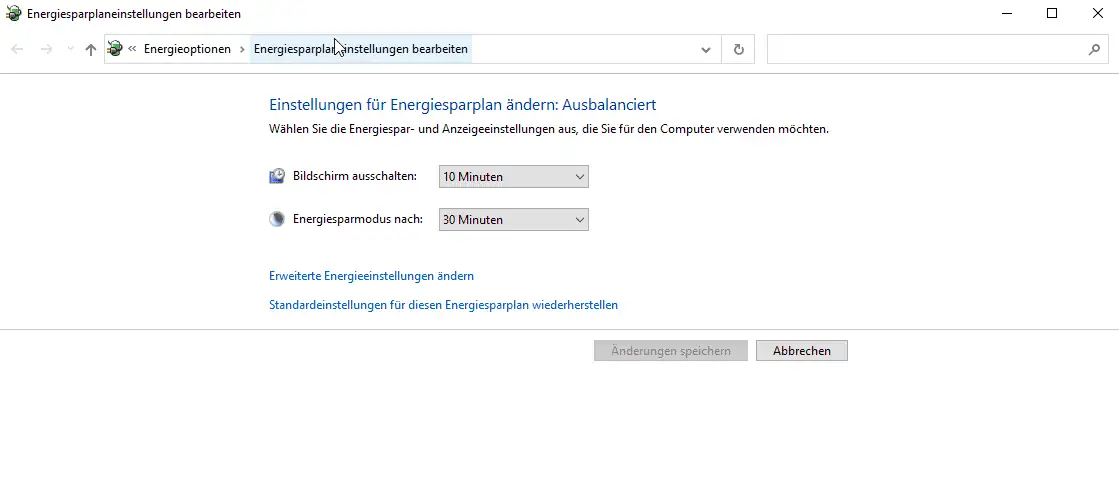The image size is (1119, 481).
Task: Open the Bildschirm ausschalten dropdown
Action: click(x=514, y=177)
